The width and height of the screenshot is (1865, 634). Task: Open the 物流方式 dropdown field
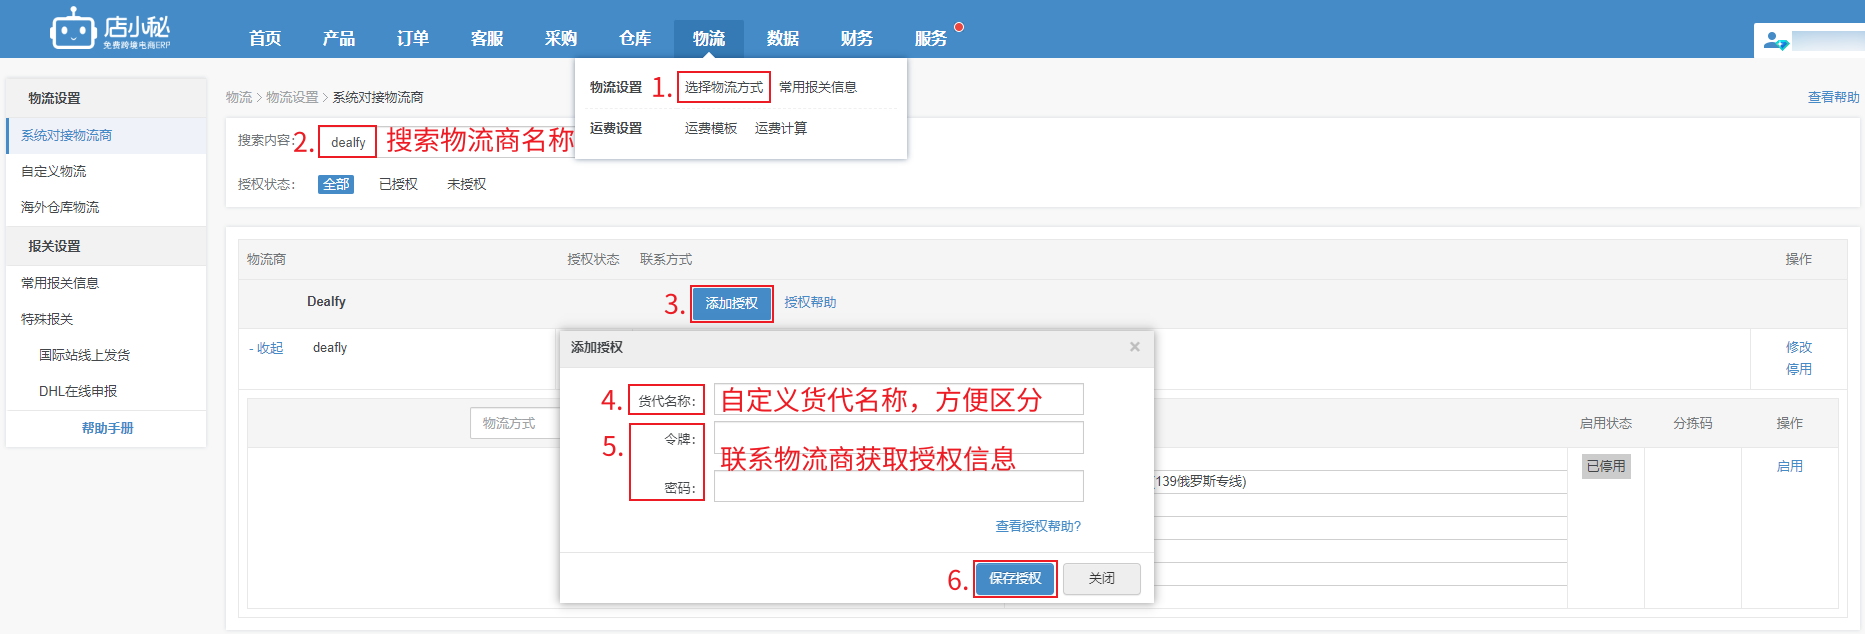click(x=514, y=423)
